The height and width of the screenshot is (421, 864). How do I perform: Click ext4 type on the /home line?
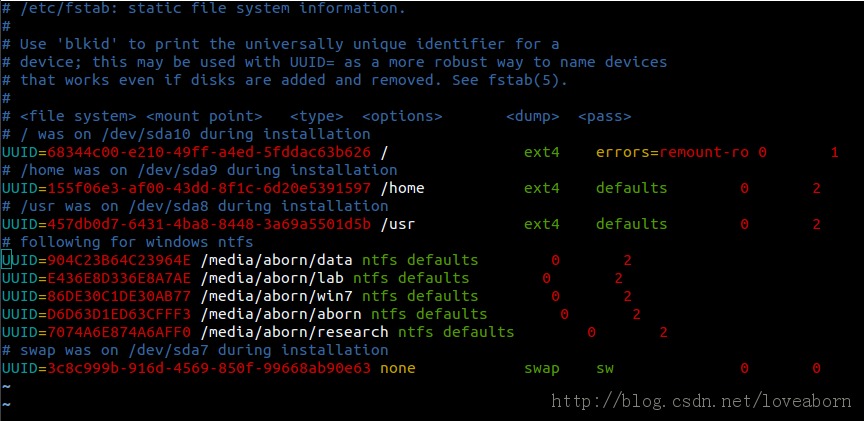tap(542, 188)
